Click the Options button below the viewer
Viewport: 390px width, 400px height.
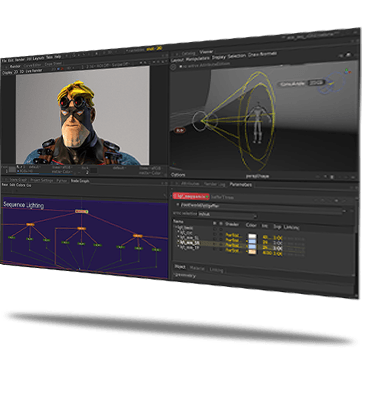coord(178,175)
